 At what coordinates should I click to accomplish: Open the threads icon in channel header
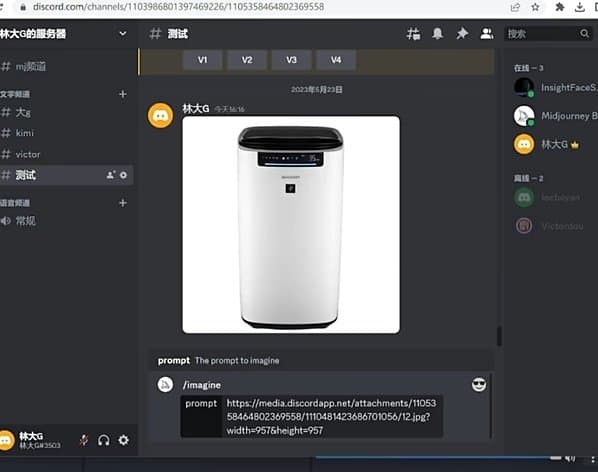[x=413, y=34]
